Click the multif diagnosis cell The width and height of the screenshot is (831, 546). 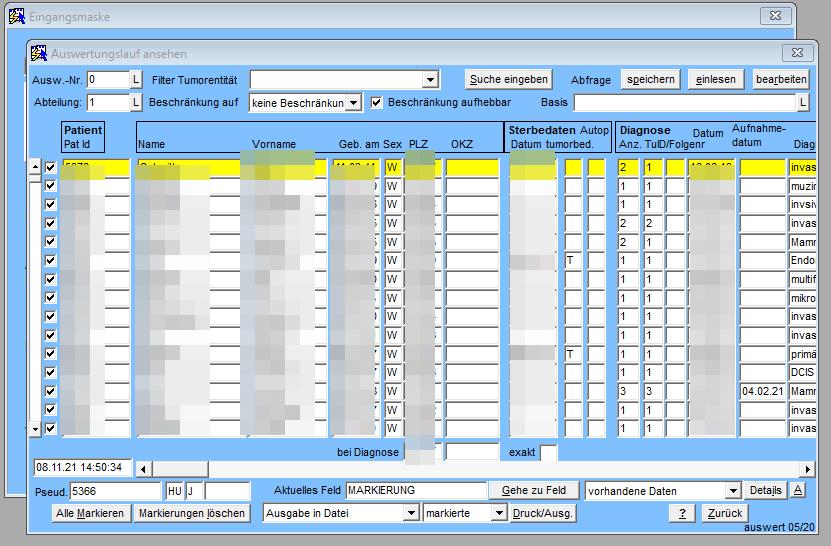tap(802, 279)
